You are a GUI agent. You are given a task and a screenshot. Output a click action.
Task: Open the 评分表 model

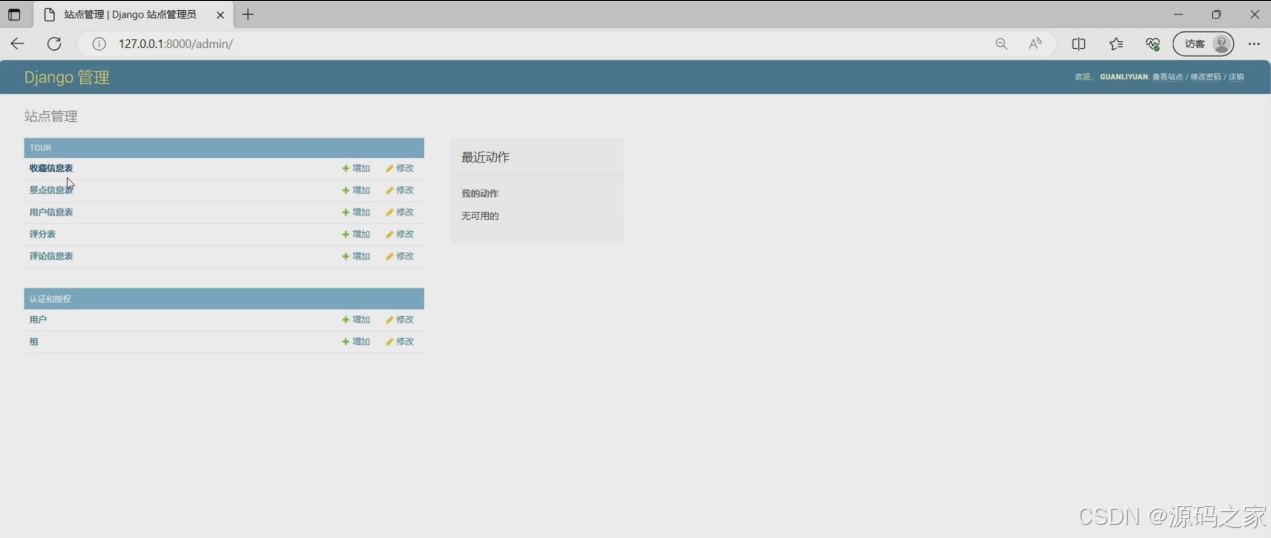(42, 234)
